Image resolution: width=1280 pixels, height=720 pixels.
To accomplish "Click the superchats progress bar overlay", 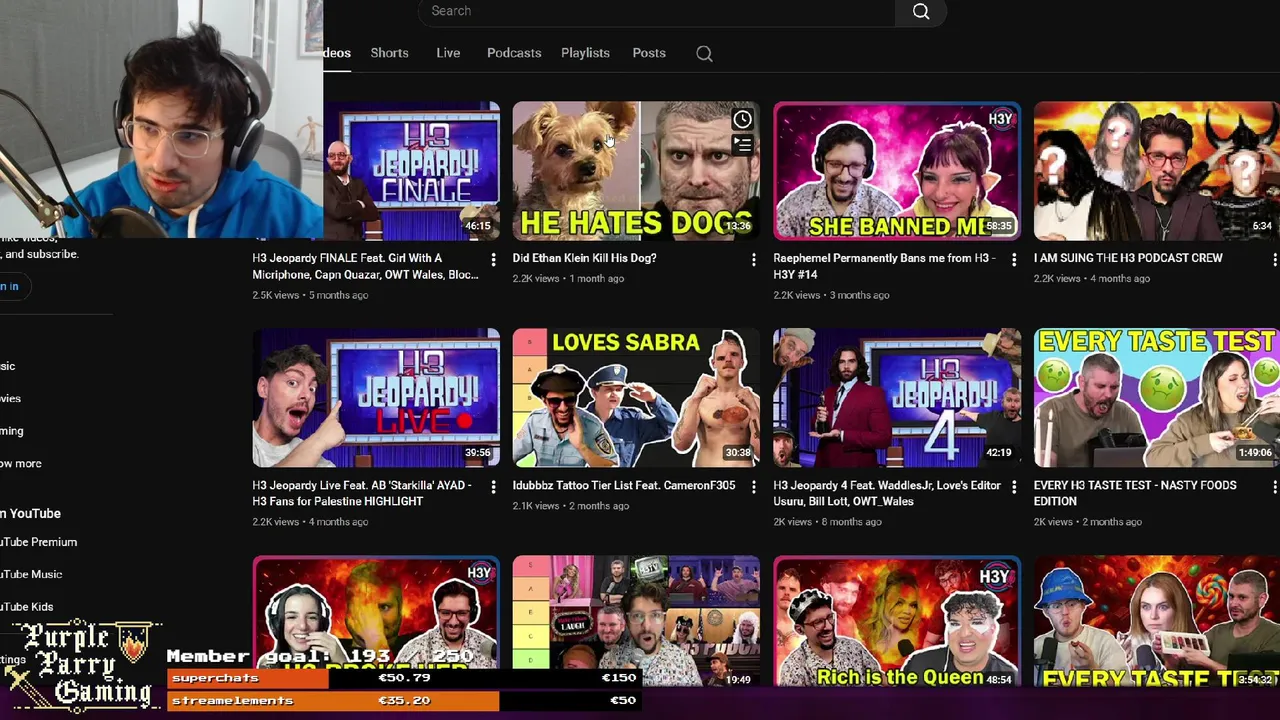I will 403,678.
